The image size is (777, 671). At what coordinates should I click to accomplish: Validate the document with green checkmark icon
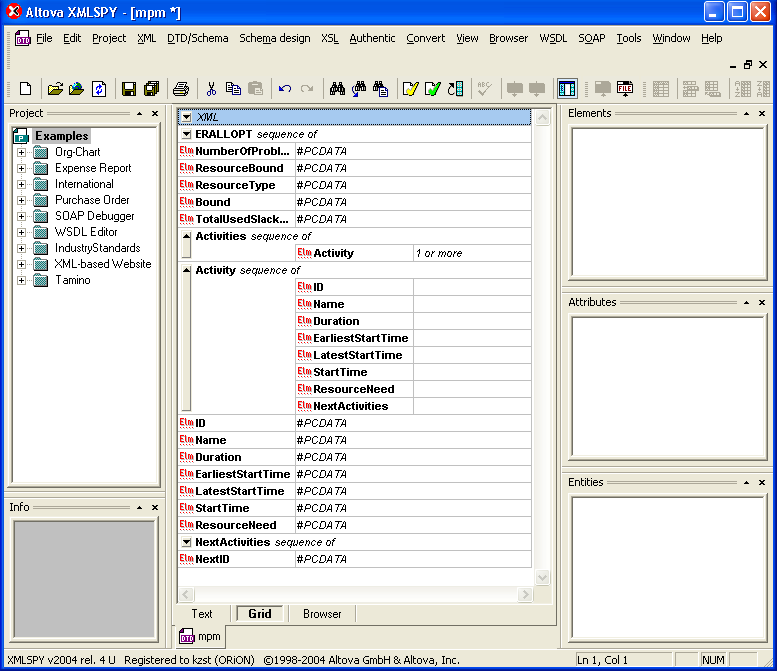pyautogui.click(x=433, y=89)
